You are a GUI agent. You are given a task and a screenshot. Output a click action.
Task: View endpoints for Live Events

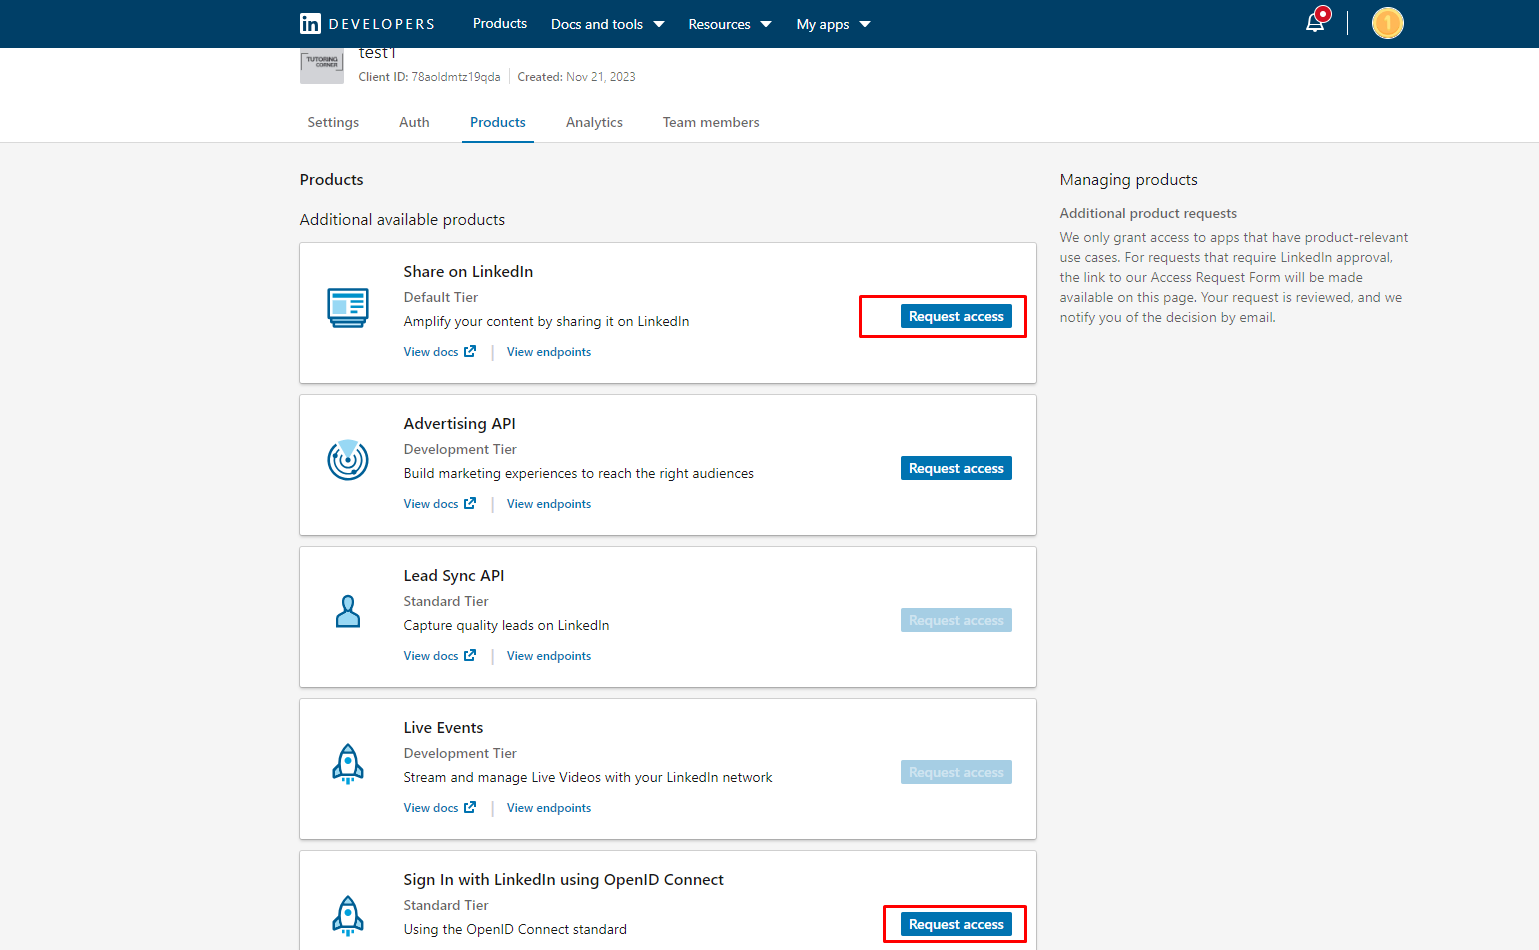pos(548,807)
